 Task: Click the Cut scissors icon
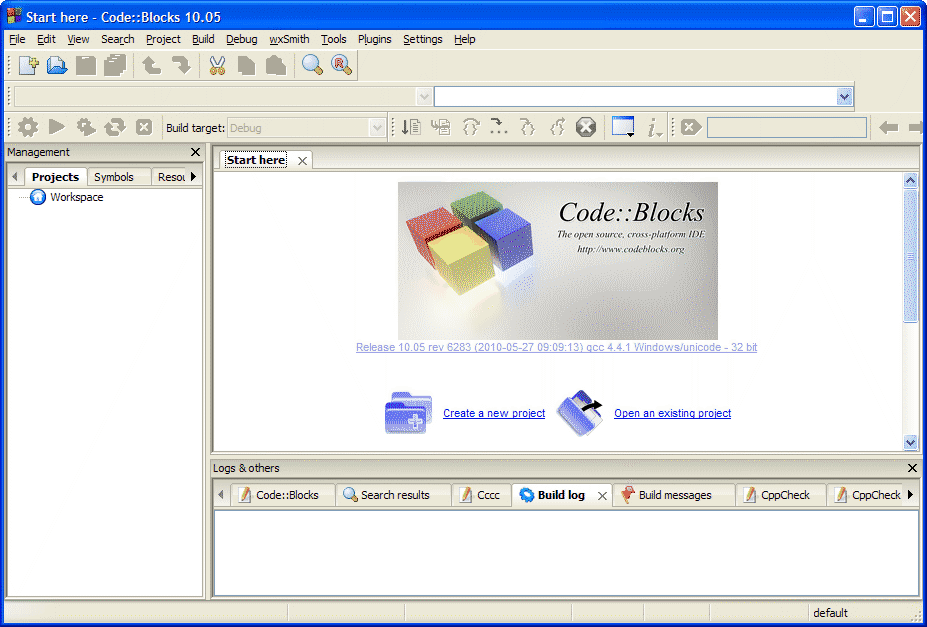click(x=217, y=66)
